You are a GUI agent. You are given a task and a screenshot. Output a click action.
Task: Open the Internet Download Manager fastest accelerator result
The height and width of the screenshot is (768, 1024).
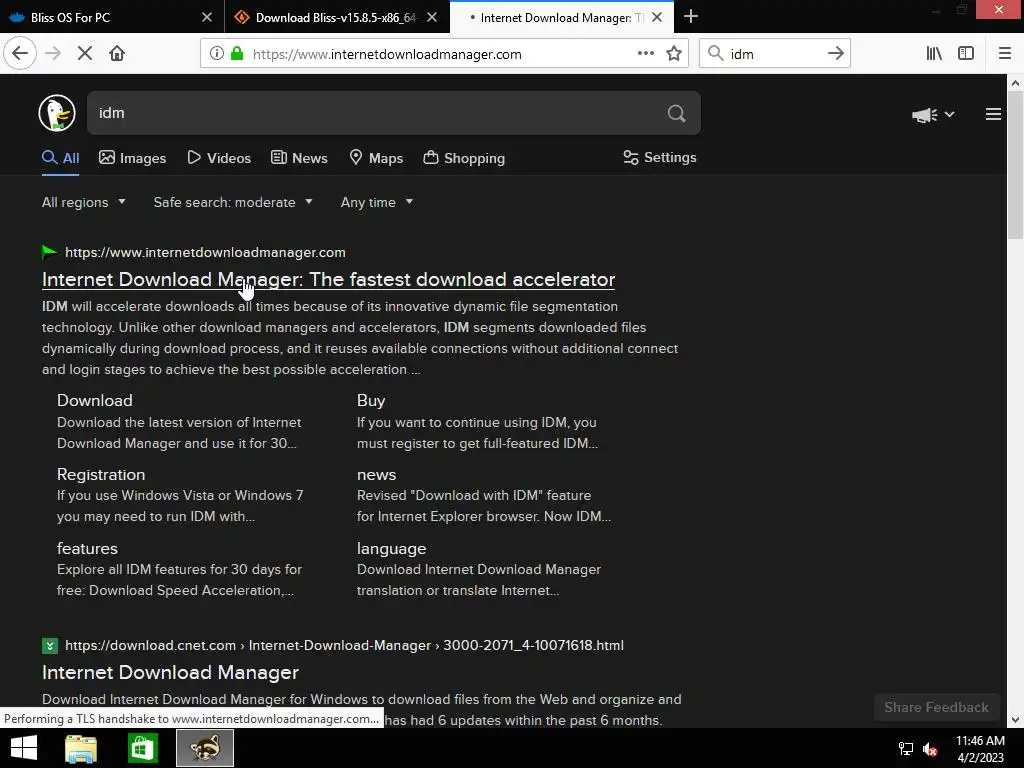(328, 280)
